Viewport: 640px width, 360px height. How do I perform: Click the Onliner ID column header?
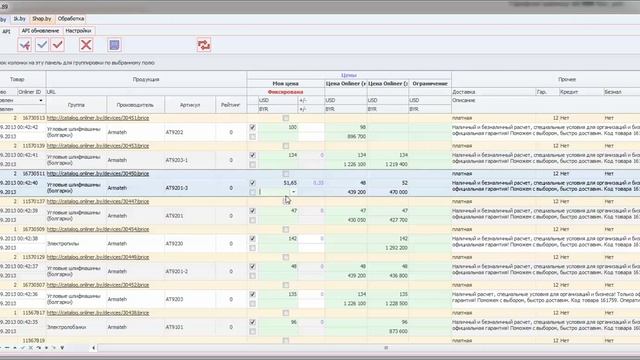pos(30,92)
